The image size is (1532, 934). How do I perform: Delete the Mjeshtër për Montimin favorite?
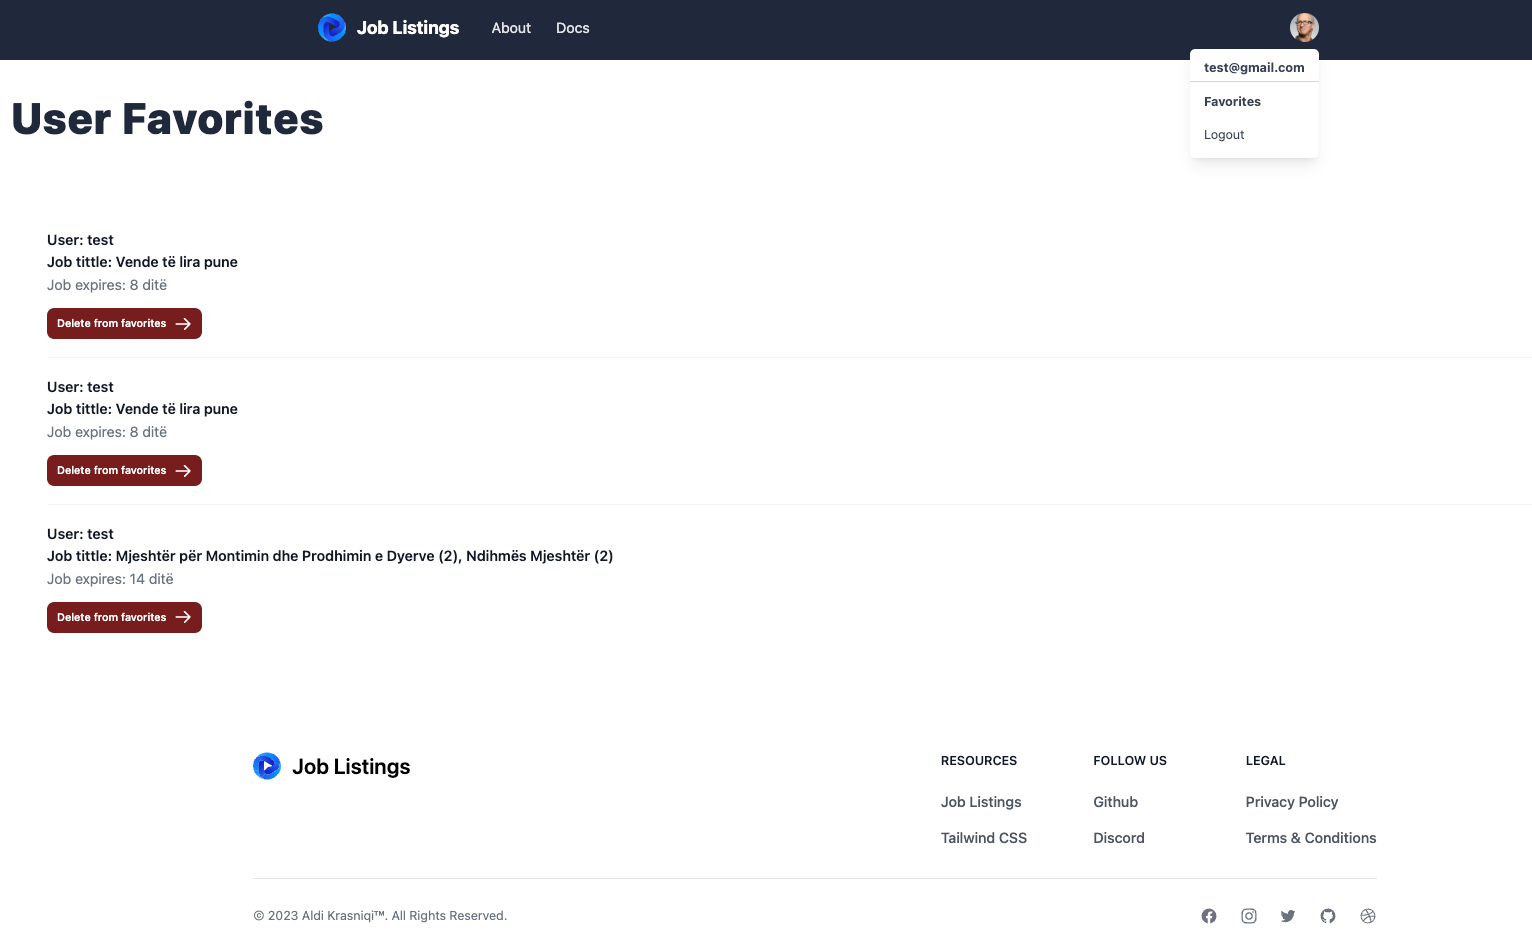coord(124,618)
